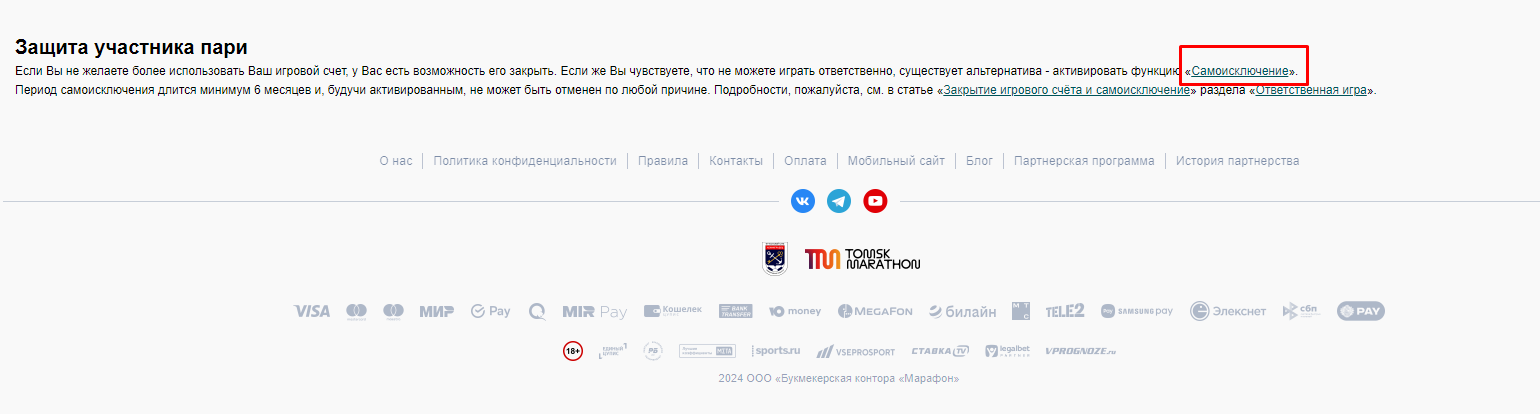
Task: Open Партнерская программа footer link
Action: tap(1084, 161)
